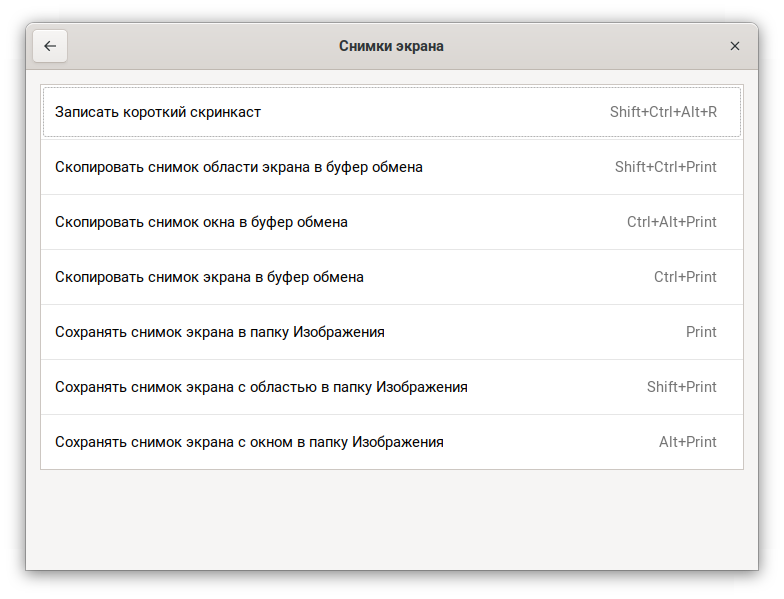
Task: Close the Снимки экрана dialog
Action: 735,46
